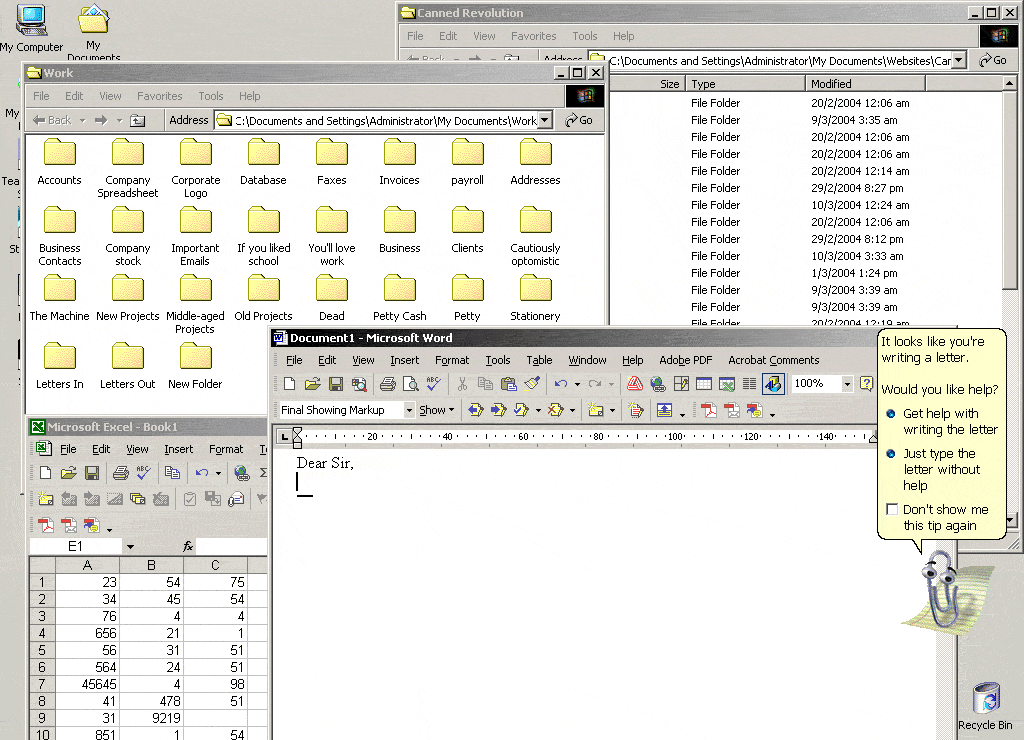Screen dimensions: 1024x740
Task: Open the Word zoom percentage dropdown
Action: (x=847, y=384)
